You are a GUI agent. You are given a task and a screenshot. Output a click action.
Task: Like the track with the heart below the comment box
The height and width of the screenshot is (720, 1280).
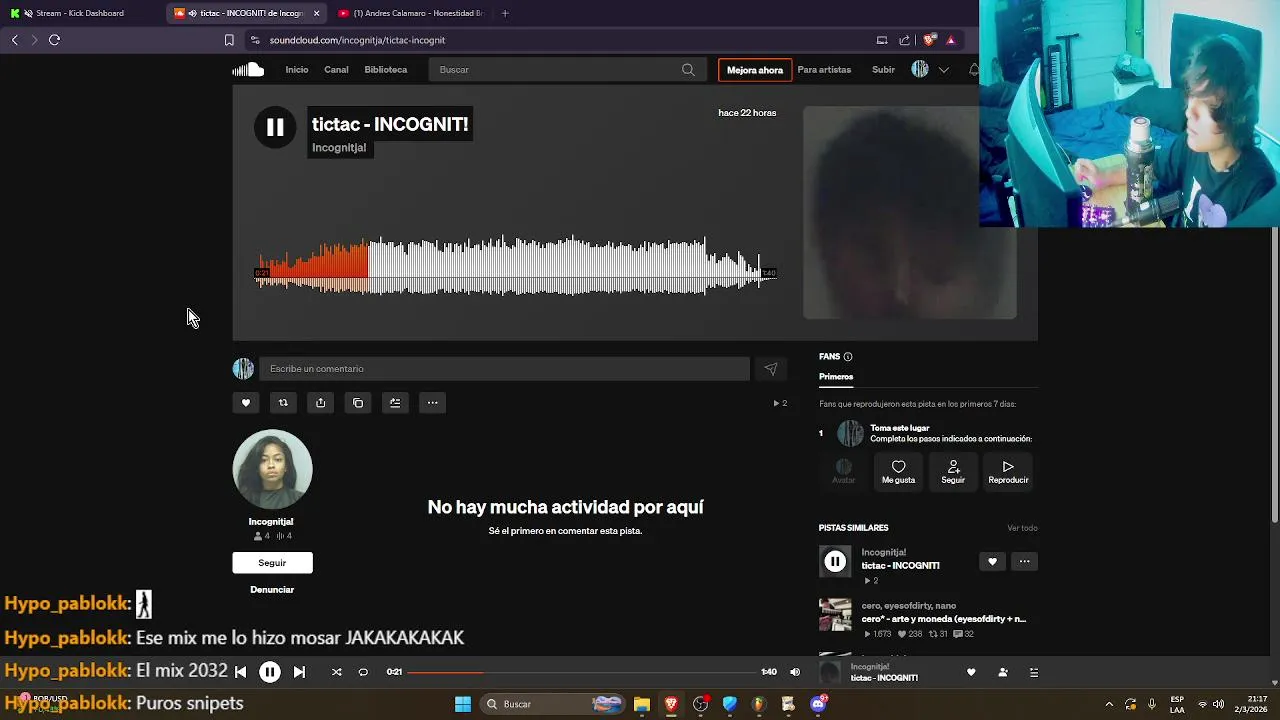tap(246, 403)
